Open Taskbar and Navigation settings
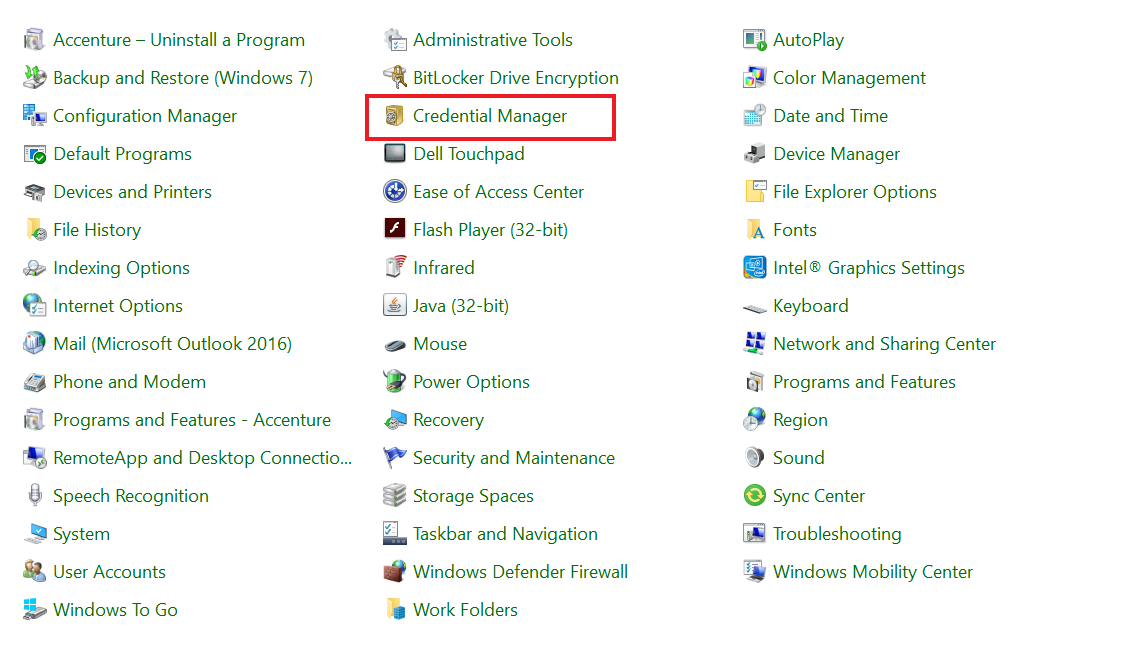 [x=505, y=533]
